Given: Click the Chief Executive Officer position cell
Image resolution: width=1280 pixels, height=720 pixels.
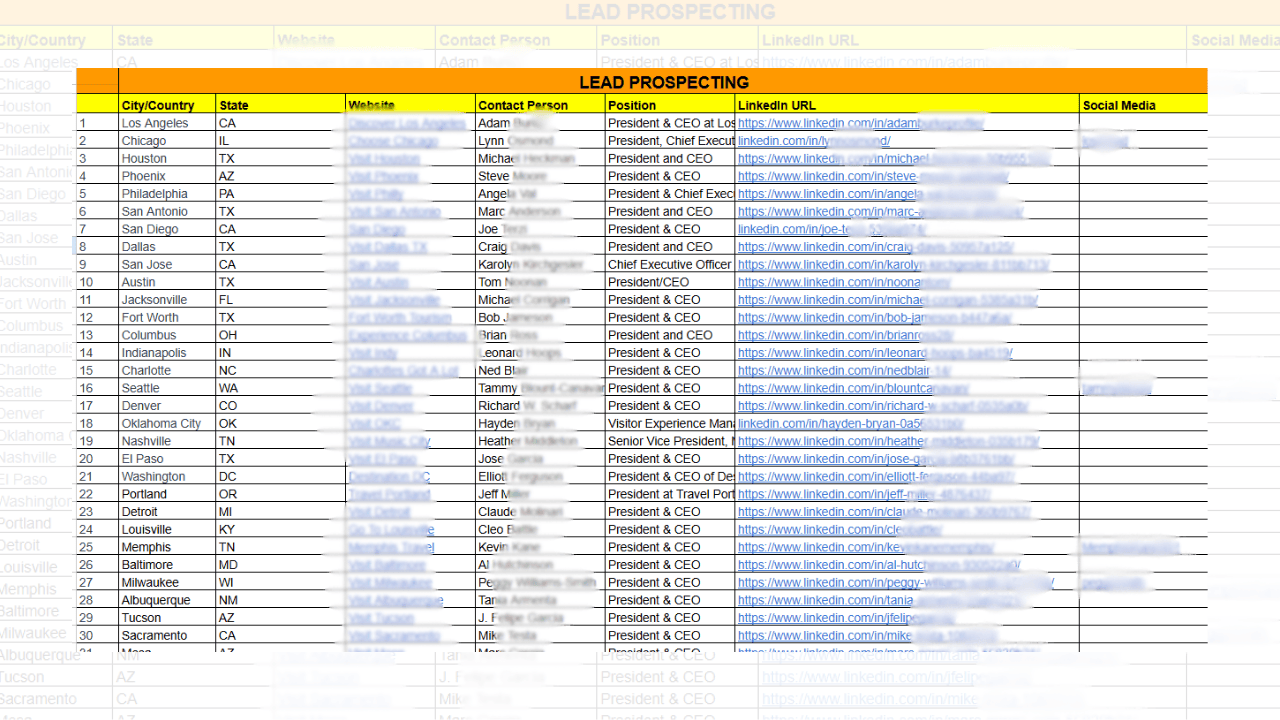Looking at the screenshot, I should point(670,264).
